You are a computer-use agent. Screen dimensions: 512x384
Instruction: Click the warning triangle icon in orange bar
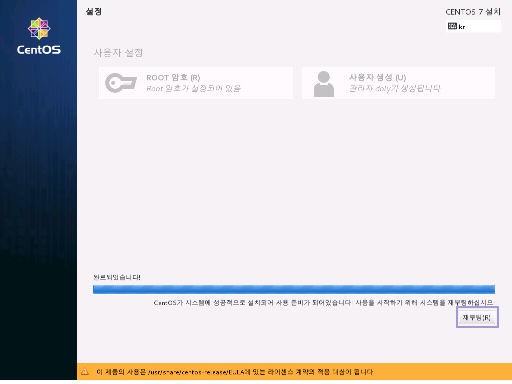[85, 372]
